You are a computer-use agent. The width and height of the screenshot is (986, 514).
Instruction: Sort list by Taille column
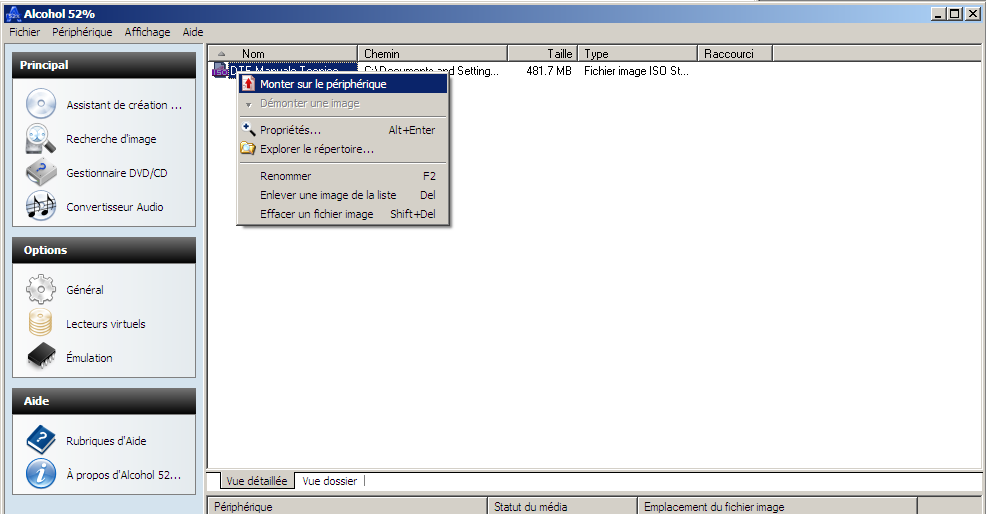(x=543, y=53)
